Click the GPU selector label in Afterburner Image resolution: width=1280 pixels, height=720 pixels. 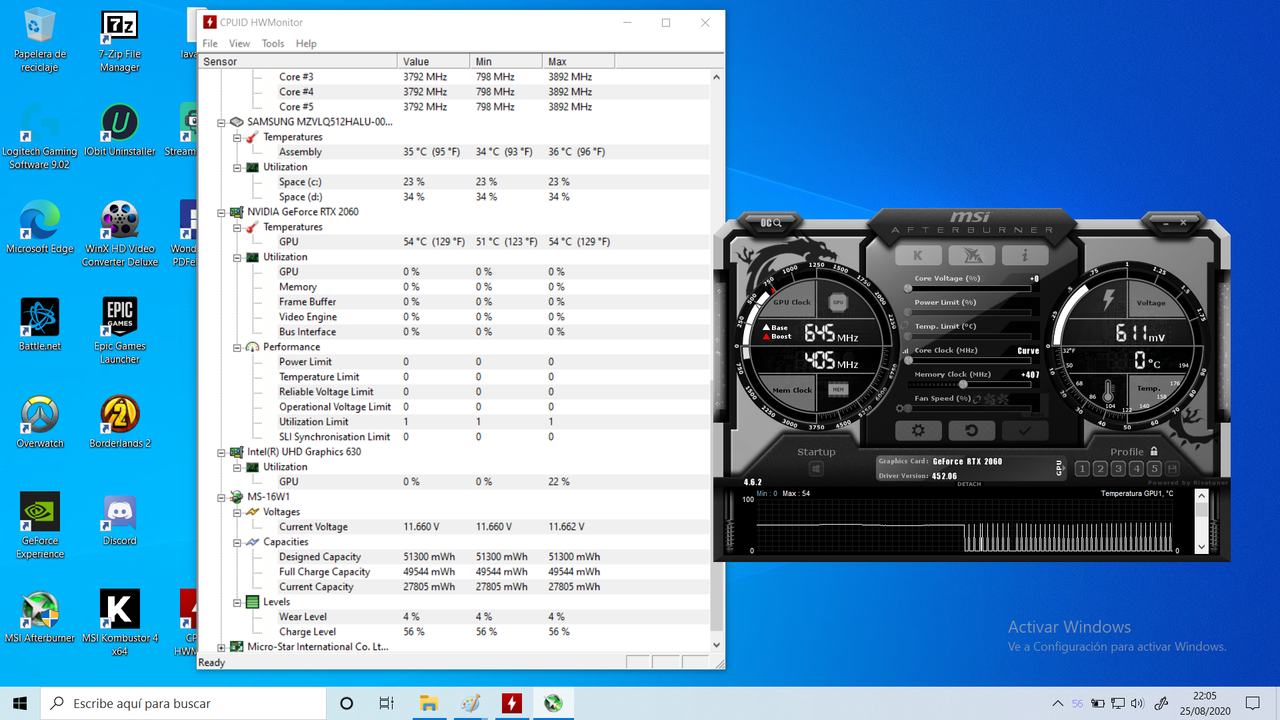pyautogui.click(x=1059, y=467)
